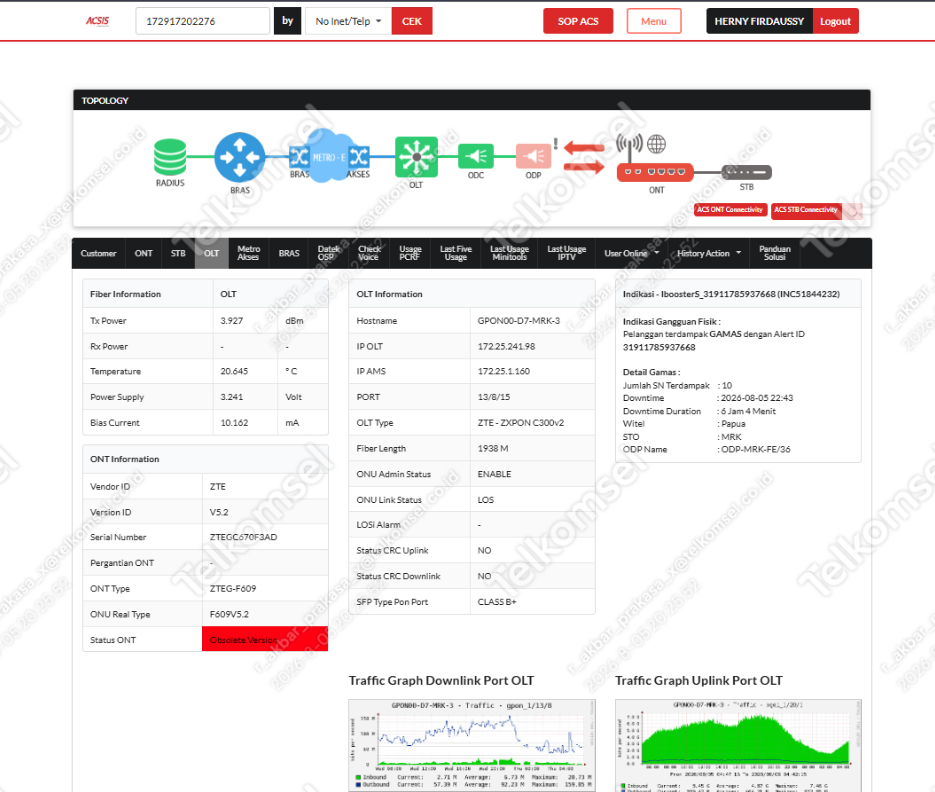
Task: Open the Last Five Usage tab
Action: [x=456, y=253]
